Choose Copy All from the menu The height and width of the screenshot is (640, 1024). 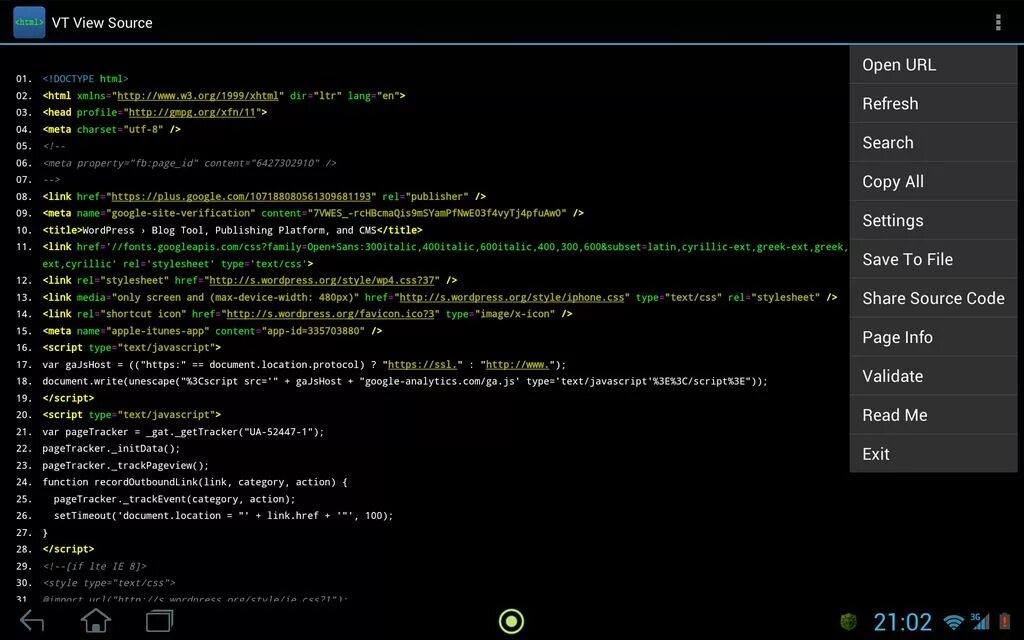point(933,182)
